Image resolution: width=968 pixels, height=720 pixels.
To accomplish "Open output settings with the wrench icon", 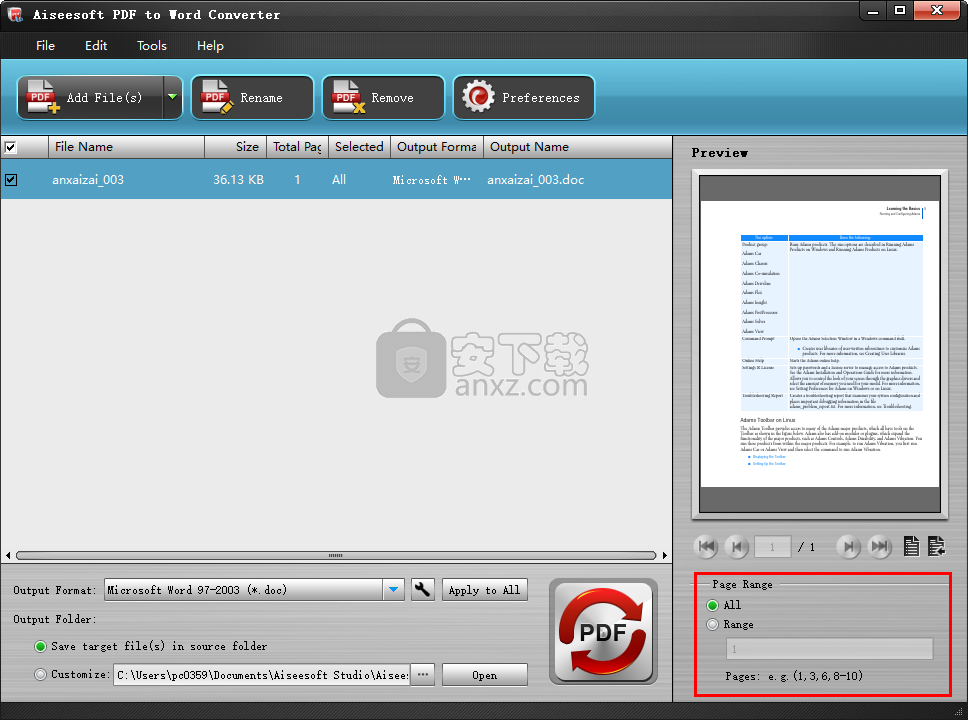I will pyautogui.click(x=423, y=590).
